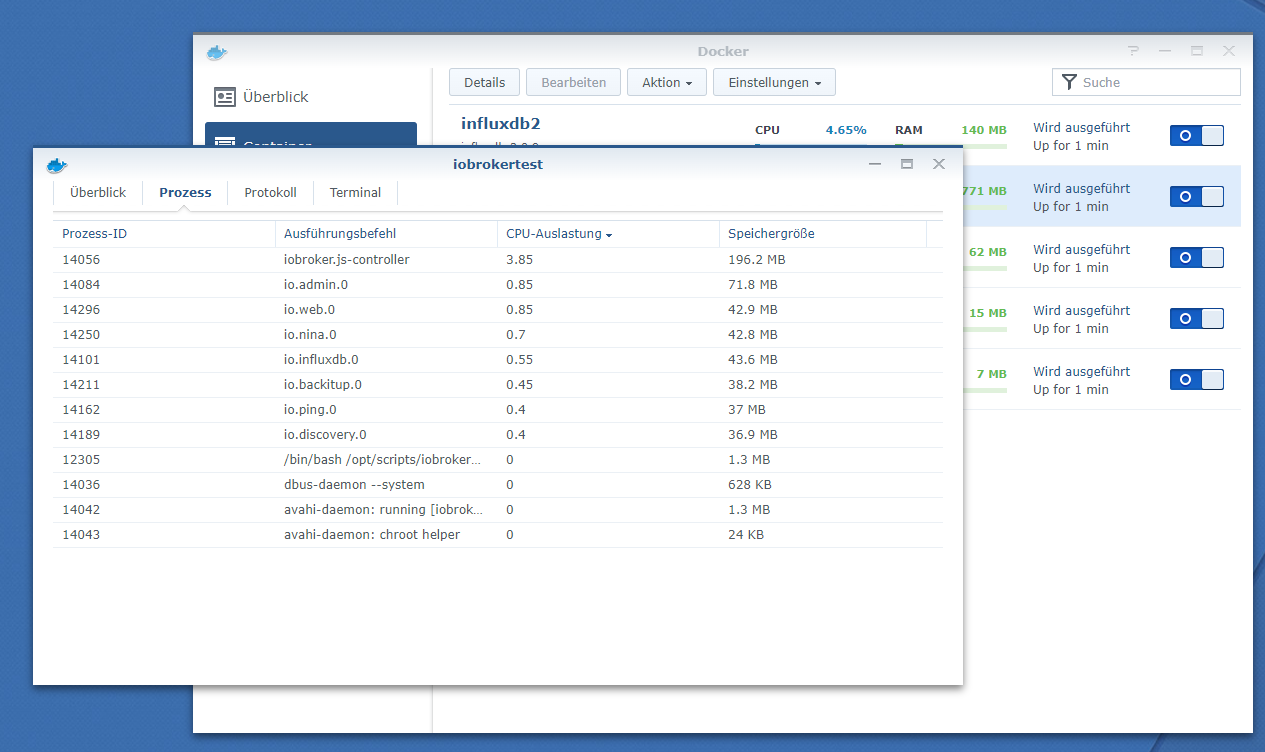Screen dimensions: 1265x752
Task: Expand the Einstellungen dropdown
Action: coord(774,82)
